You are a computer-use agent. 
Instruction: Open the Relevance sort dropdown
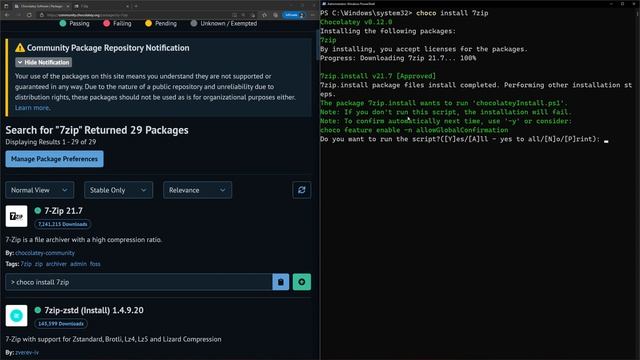198,190
